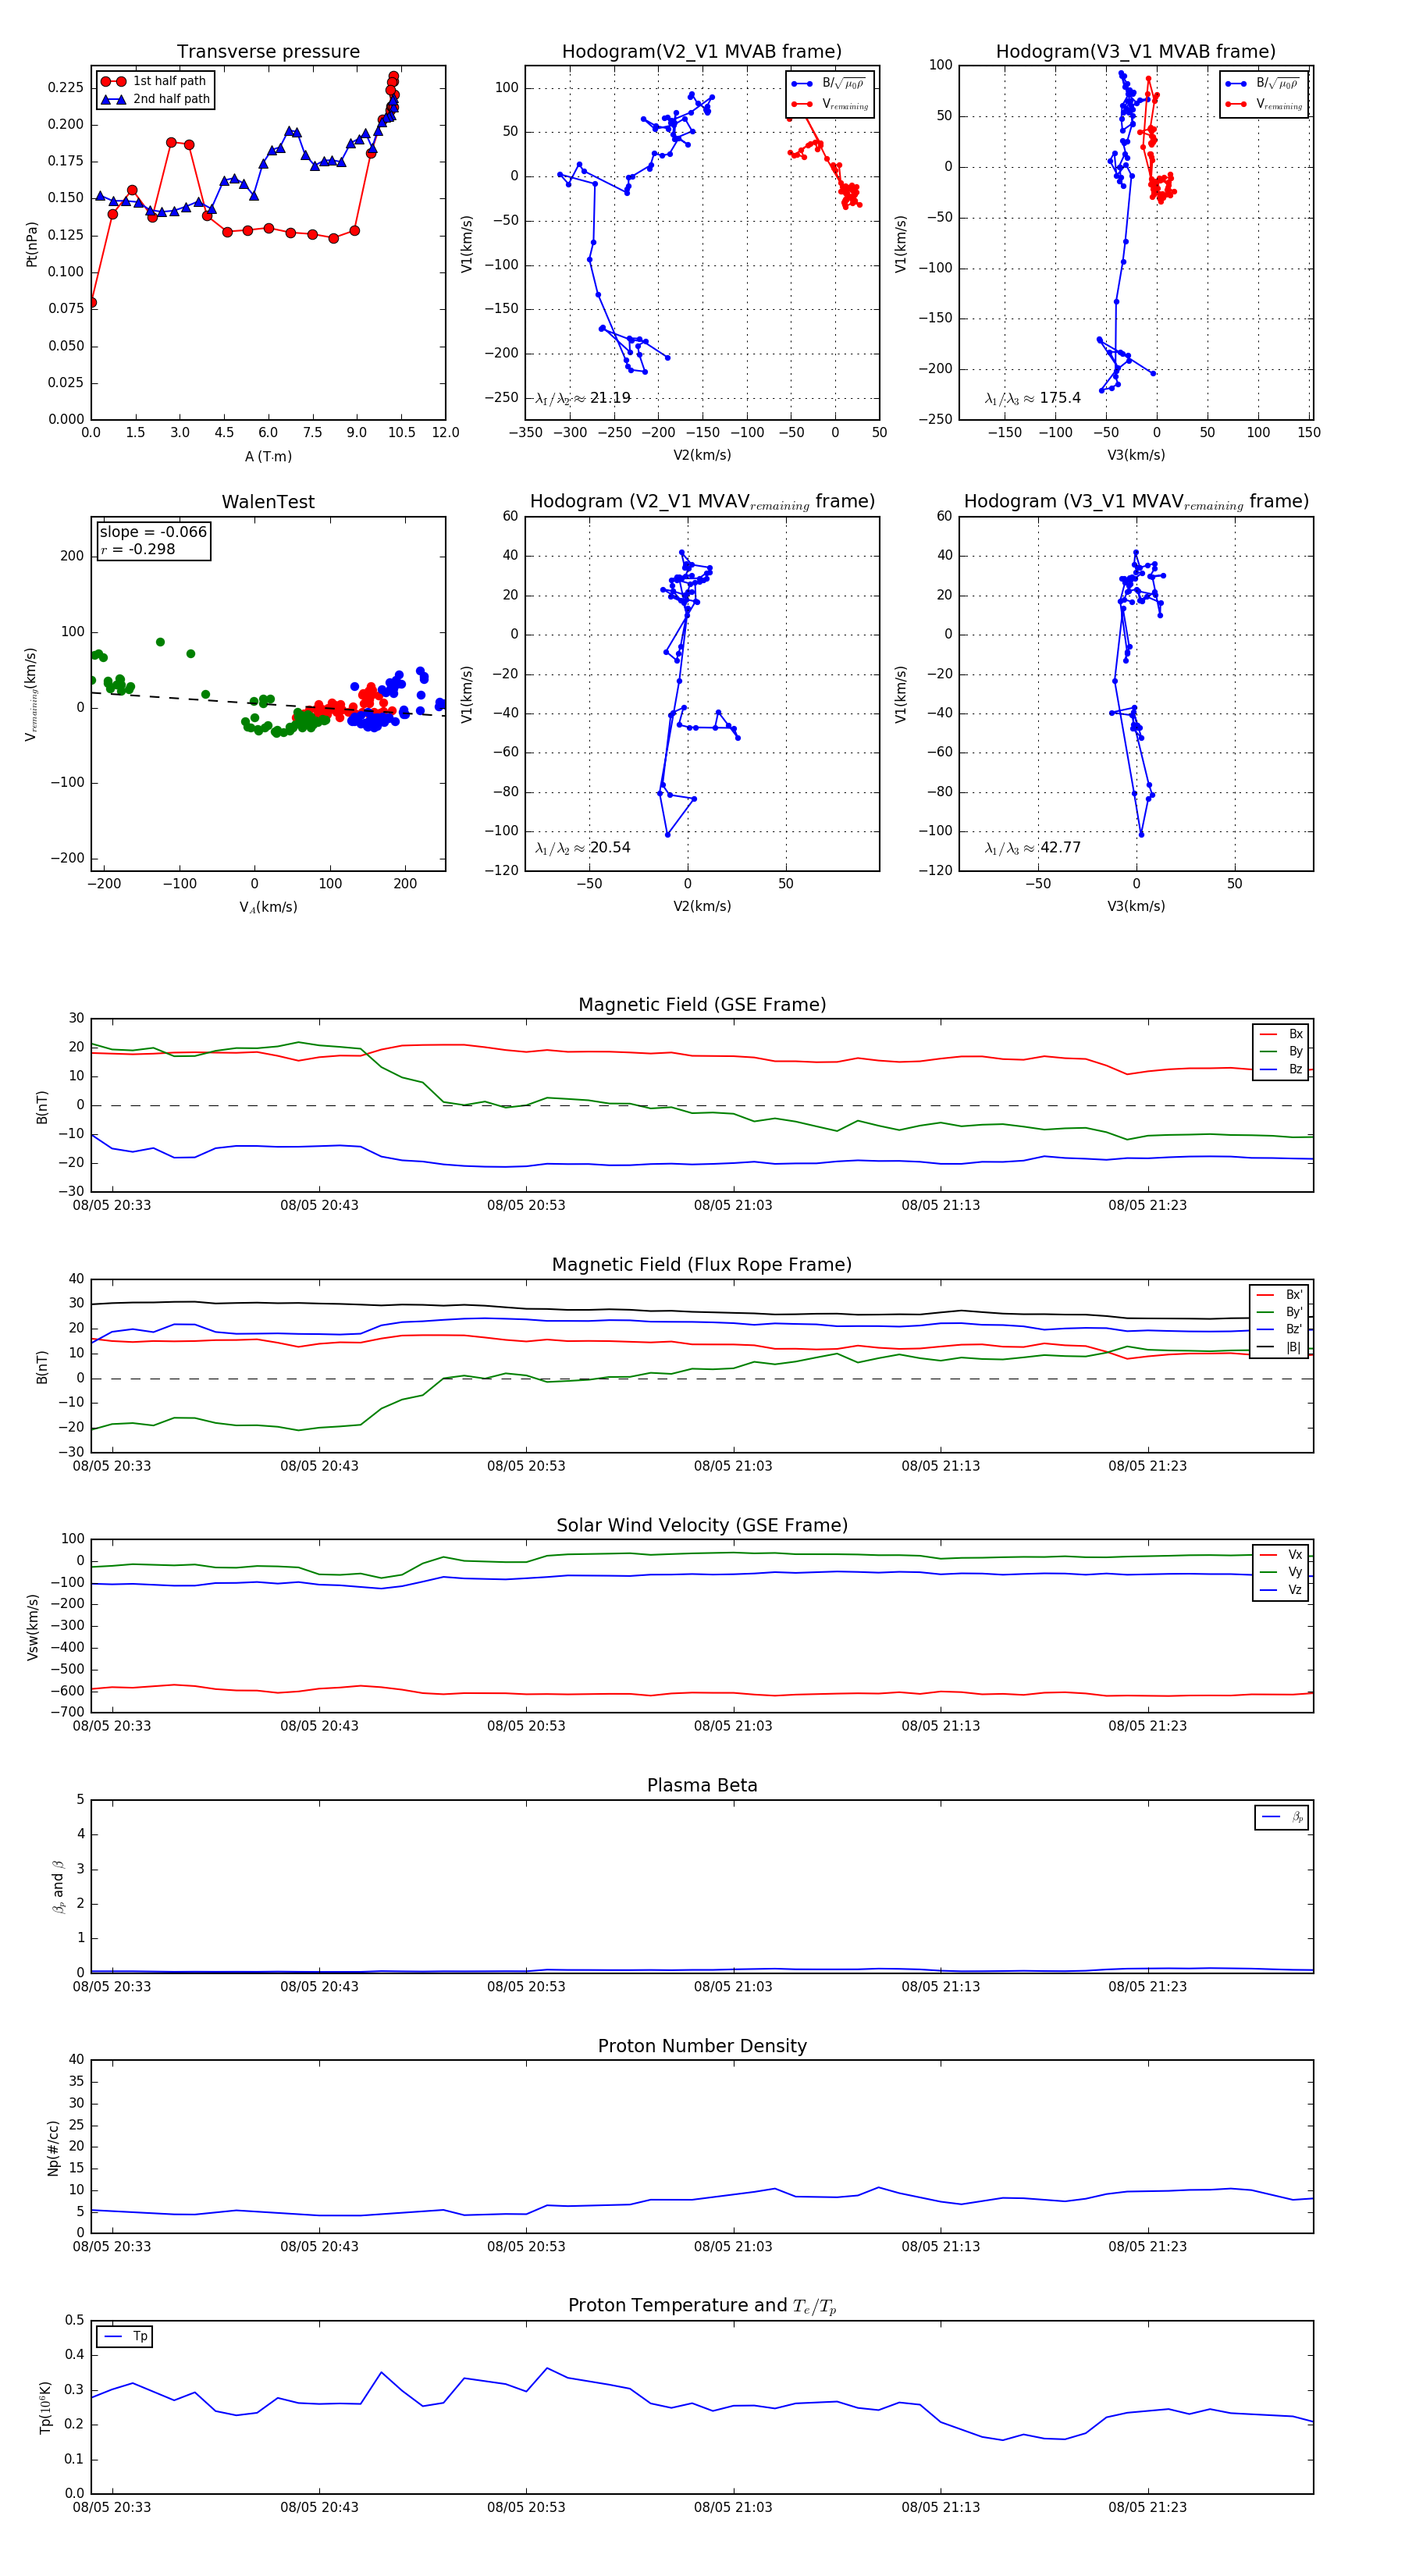This screenshot has height=2576, width=1405.
Task: Select the 'Vx' legend entry
Action: coord(1281,1554)
